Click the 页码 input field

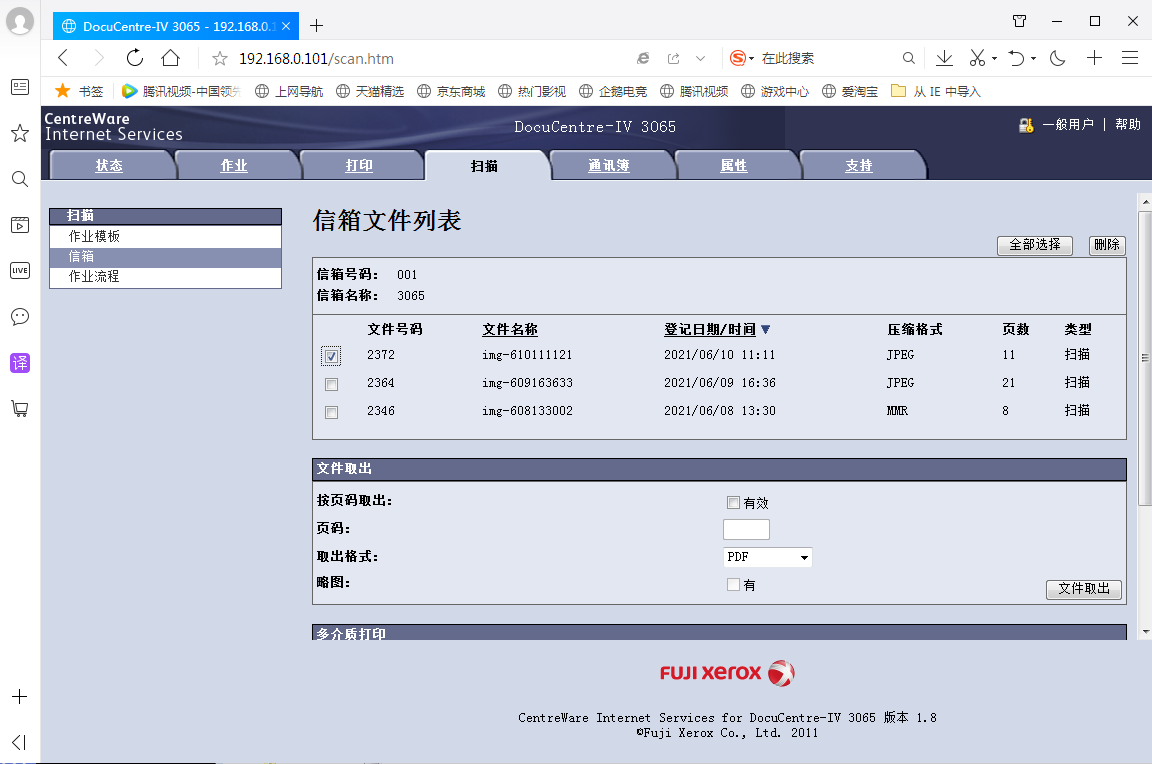pyautogui.click(x=746, y=529)
